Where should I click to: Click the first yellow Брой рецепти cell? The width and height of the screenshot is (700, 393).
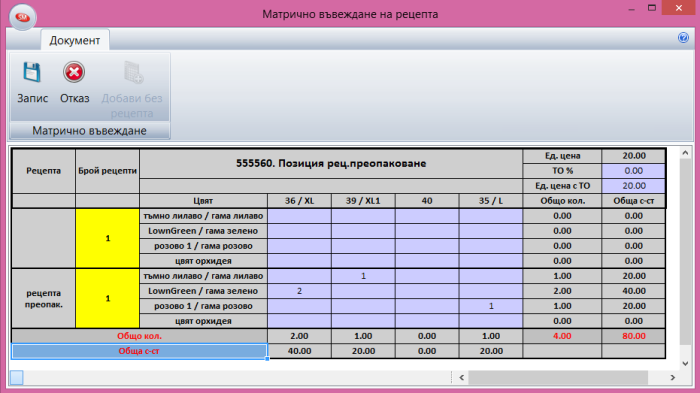108,238
